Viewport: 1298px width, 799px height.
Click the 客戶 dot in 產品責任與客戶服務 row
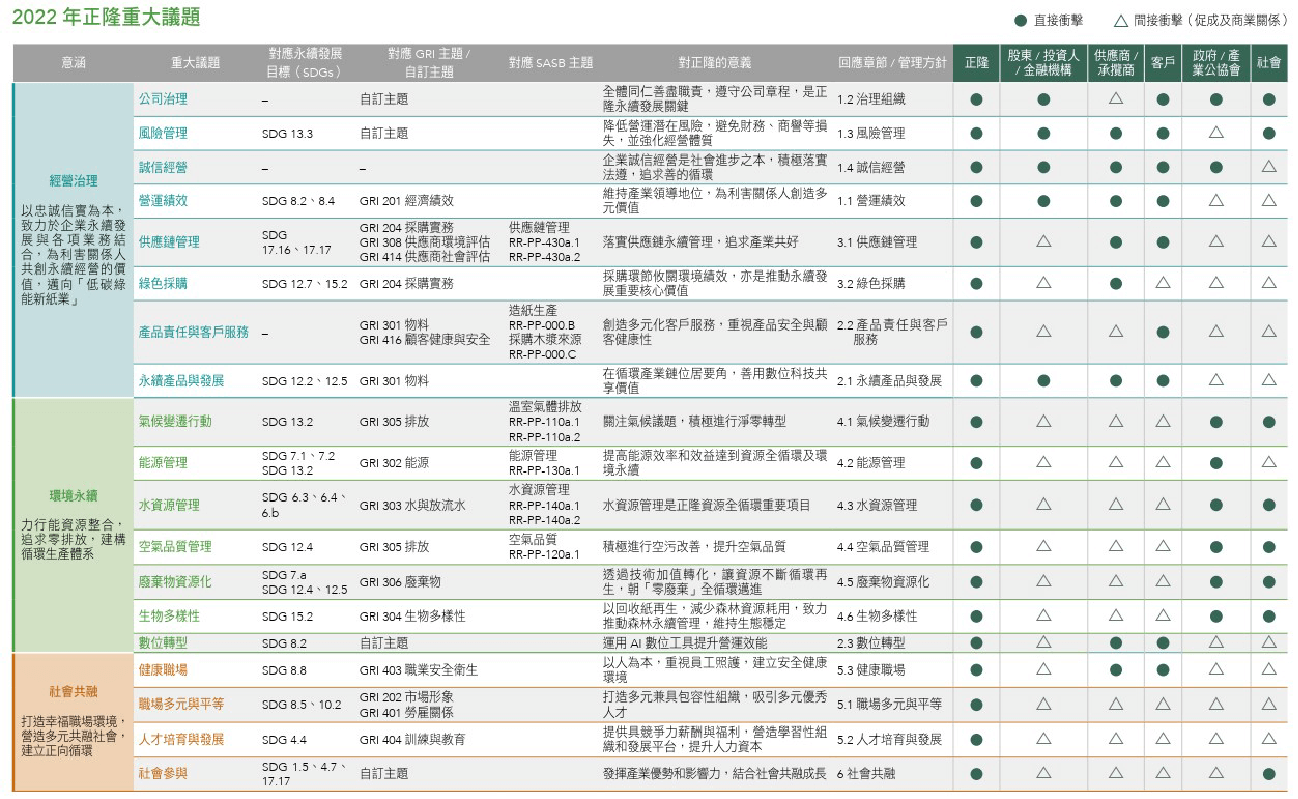pyautogui.click(x=1163, y=331)
